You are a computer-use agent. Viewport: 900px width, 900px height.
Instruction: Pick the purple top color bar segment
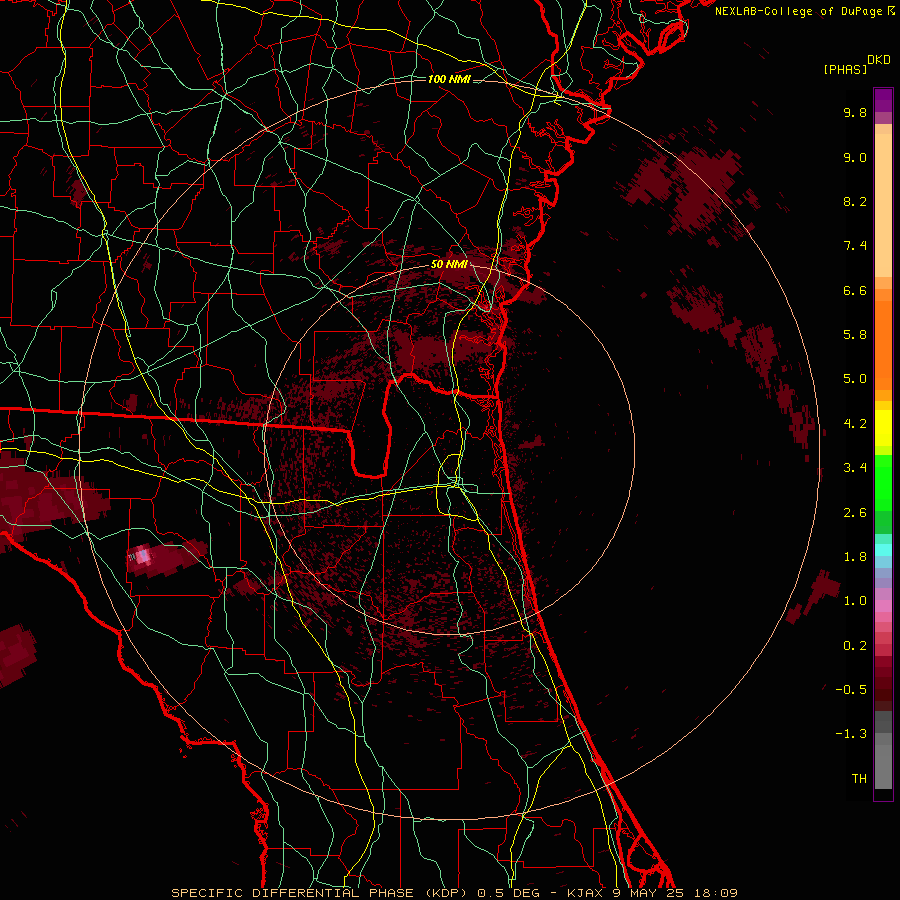(x=883, y=100)
